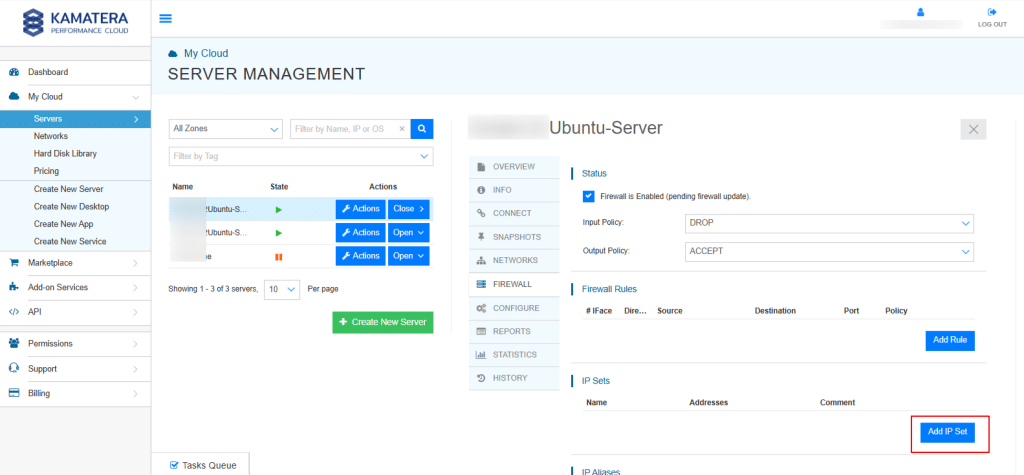Screen dimensions: 1024x475
Task: Open Networks in sidebar
Action: [51, 137]
